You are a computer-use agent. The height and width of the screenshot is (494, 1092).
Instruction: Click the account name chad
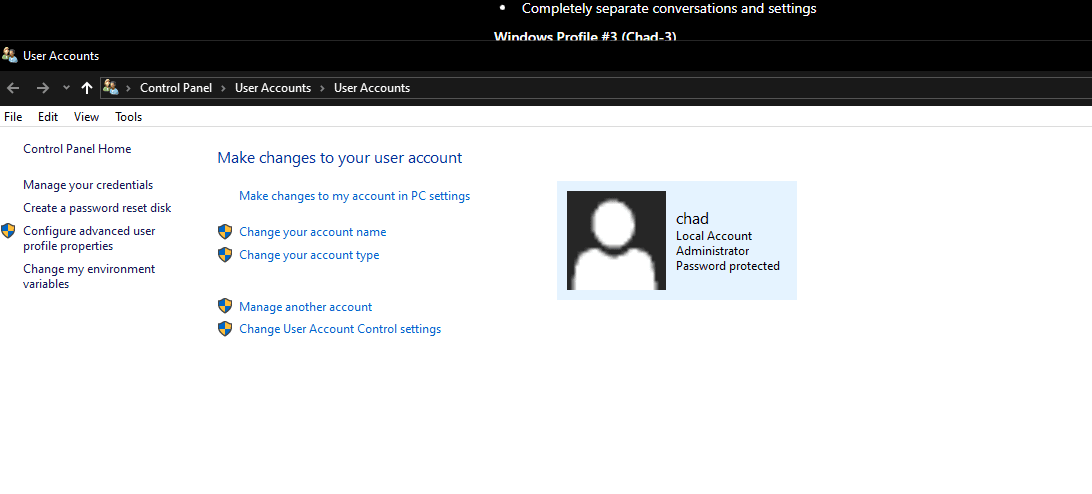pyautogui.click(x=692, y=219)
